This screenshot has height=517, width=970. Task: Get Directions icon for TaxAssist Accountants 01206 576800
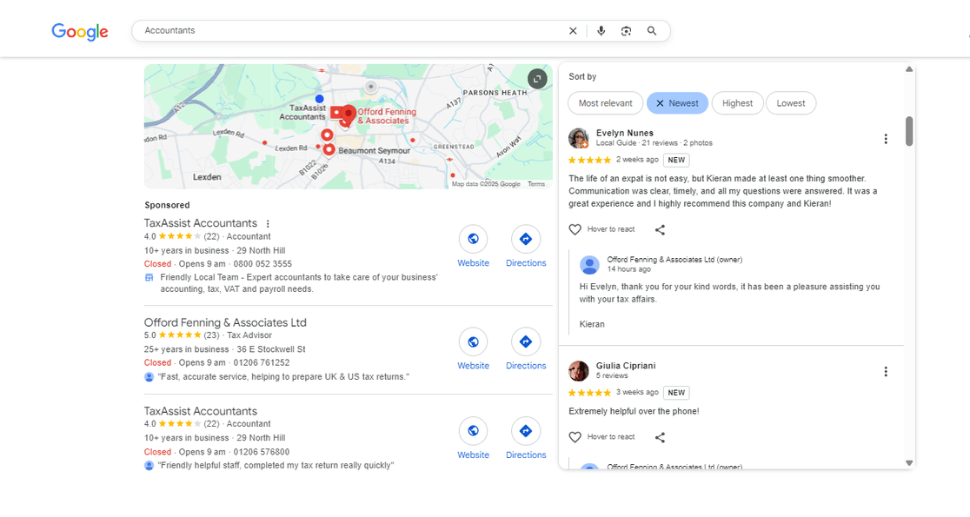526,431
